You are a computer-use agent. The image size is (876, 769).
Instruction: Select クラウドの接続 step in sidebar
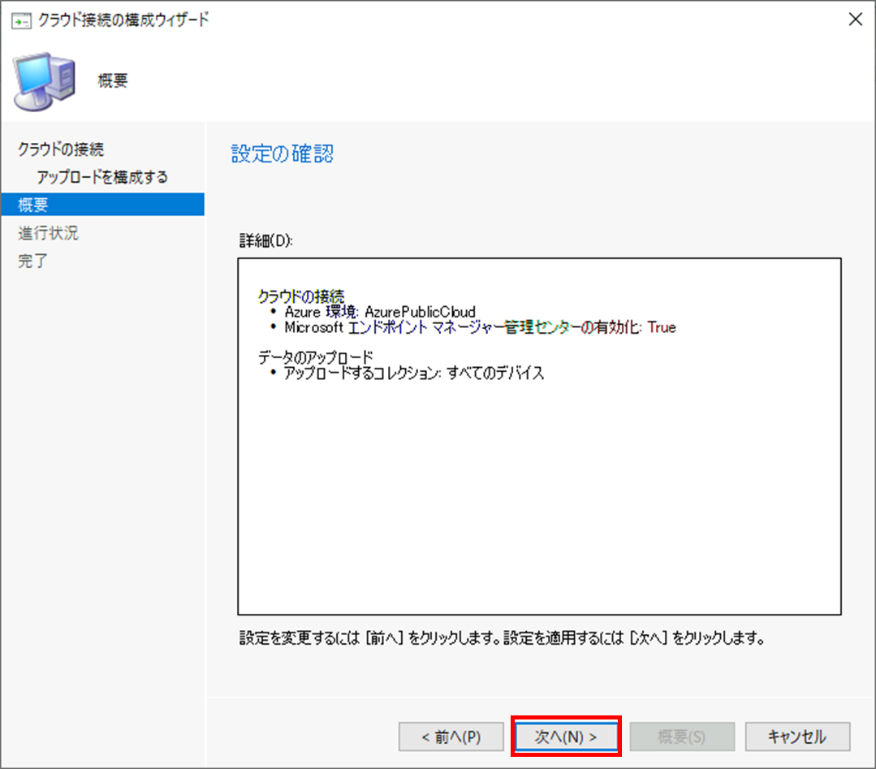(x=61, y=149)
